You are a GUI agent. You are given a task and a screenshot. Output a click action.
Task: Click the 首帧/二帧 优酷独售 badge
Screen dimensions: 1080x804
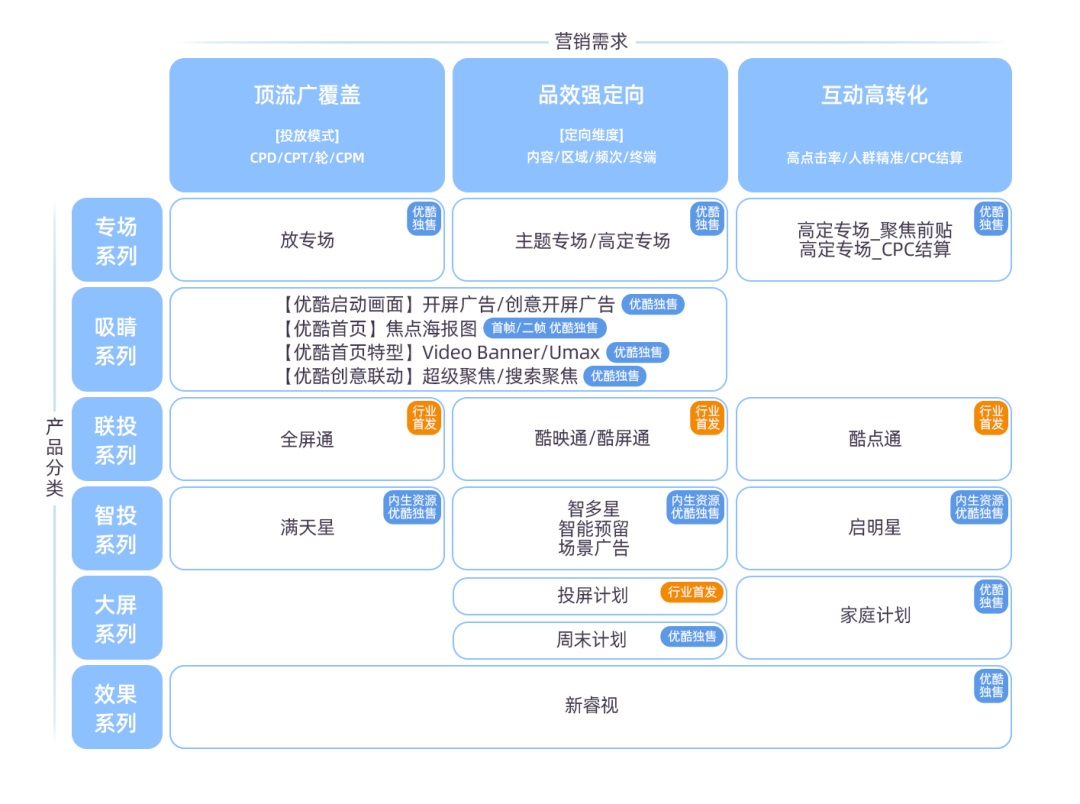coord(545,328)
